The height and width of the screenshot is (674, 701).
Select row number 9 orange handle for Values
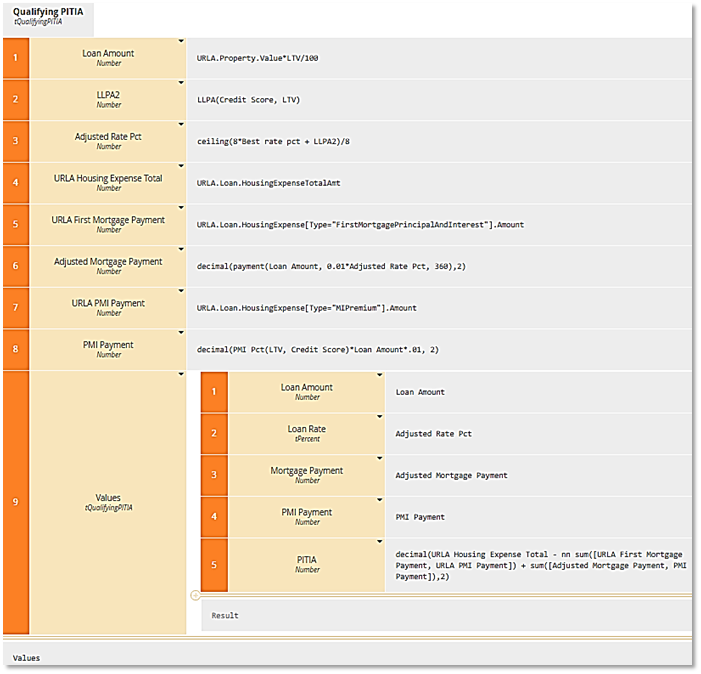coord(15,501)
